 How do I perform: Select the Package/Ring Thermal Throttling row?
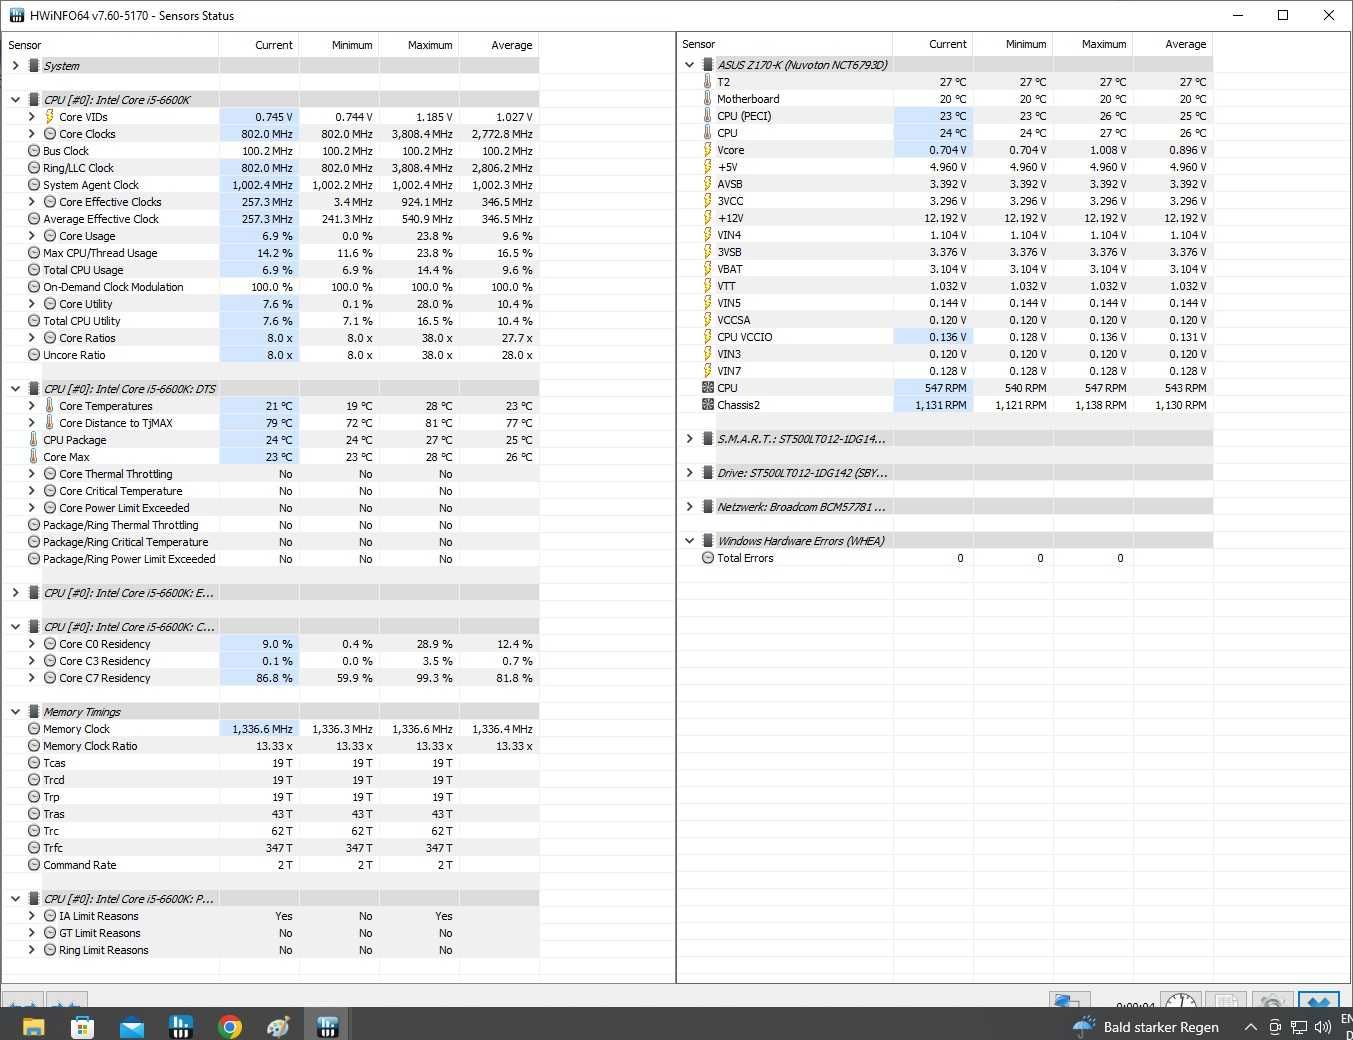click(x=270, y=525)
